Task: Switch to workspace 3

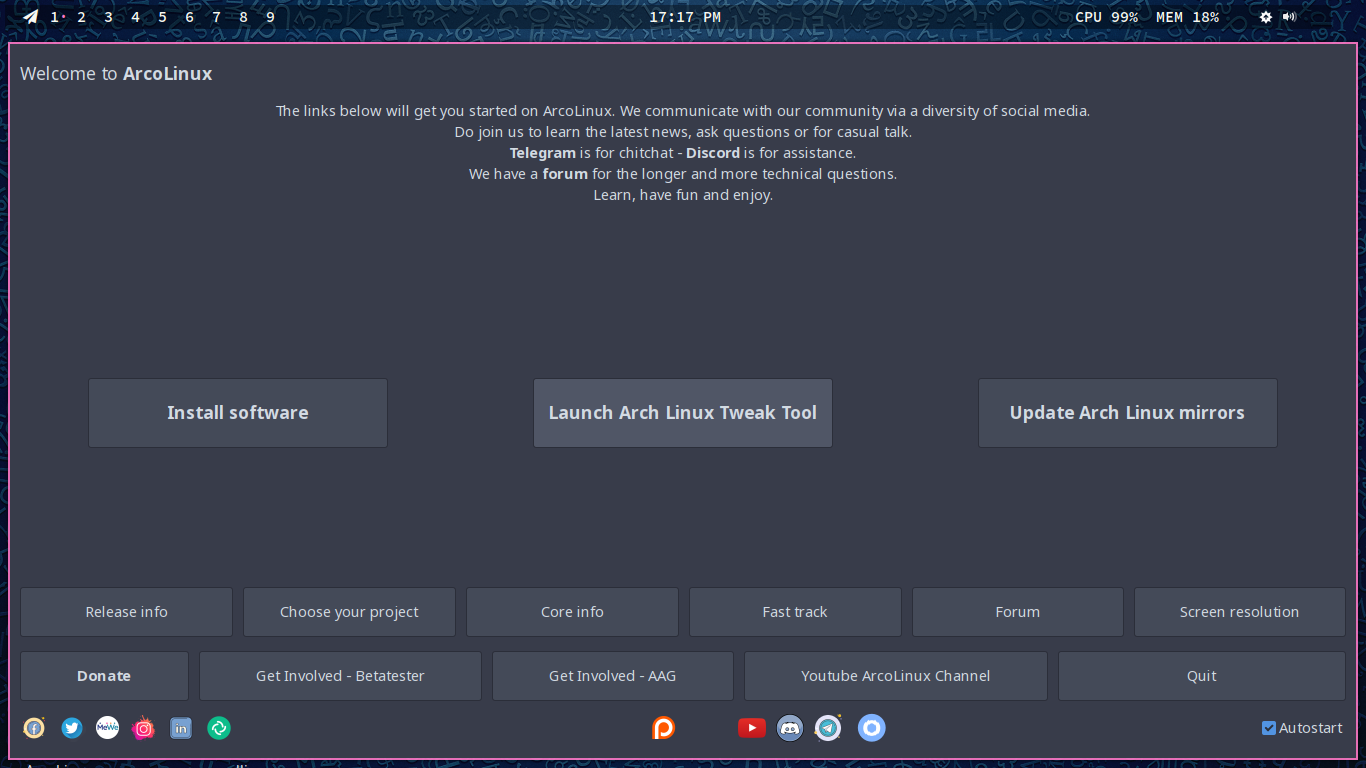Action: [x=109, y=17]
